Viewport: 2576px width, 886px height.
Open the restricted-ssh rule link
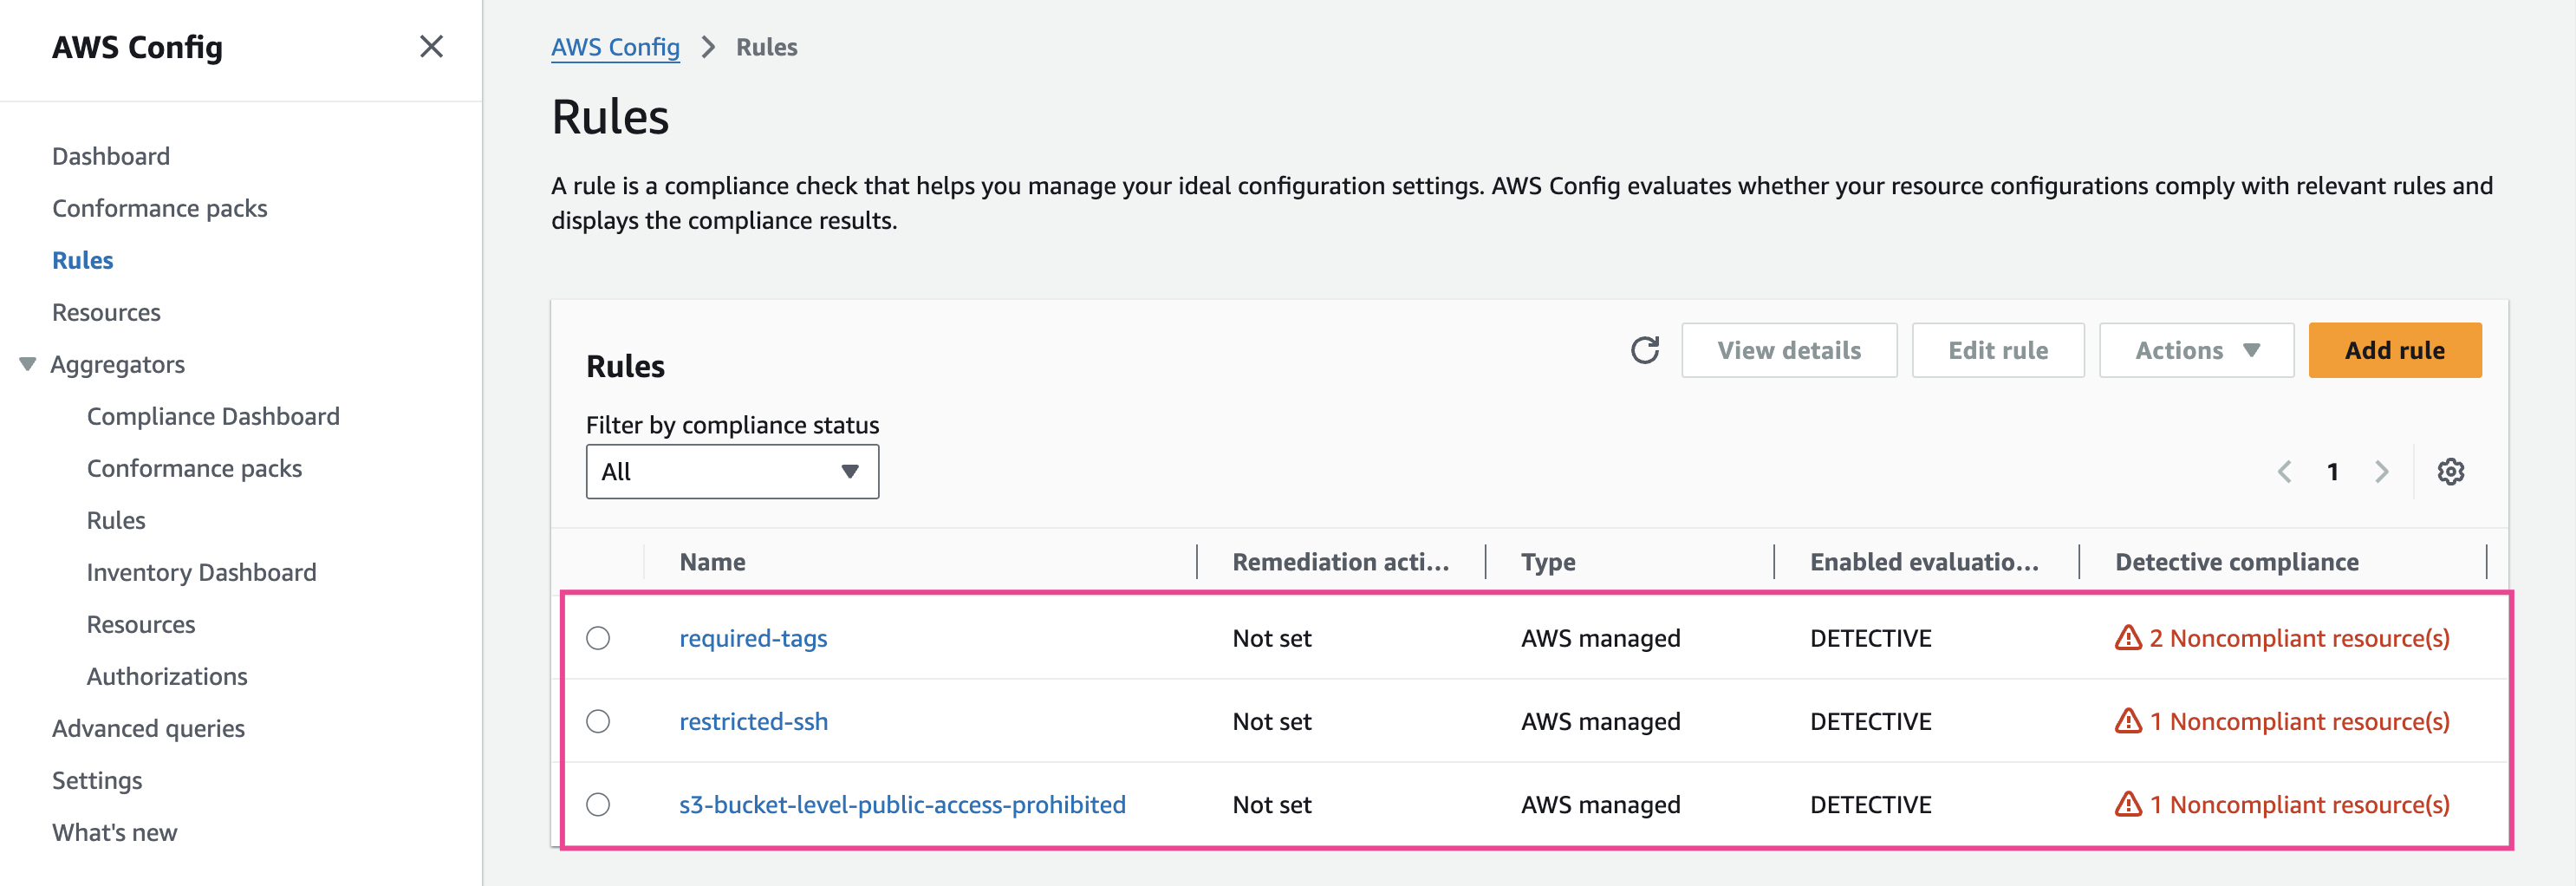pyautogui.click(x=753, y=721)
